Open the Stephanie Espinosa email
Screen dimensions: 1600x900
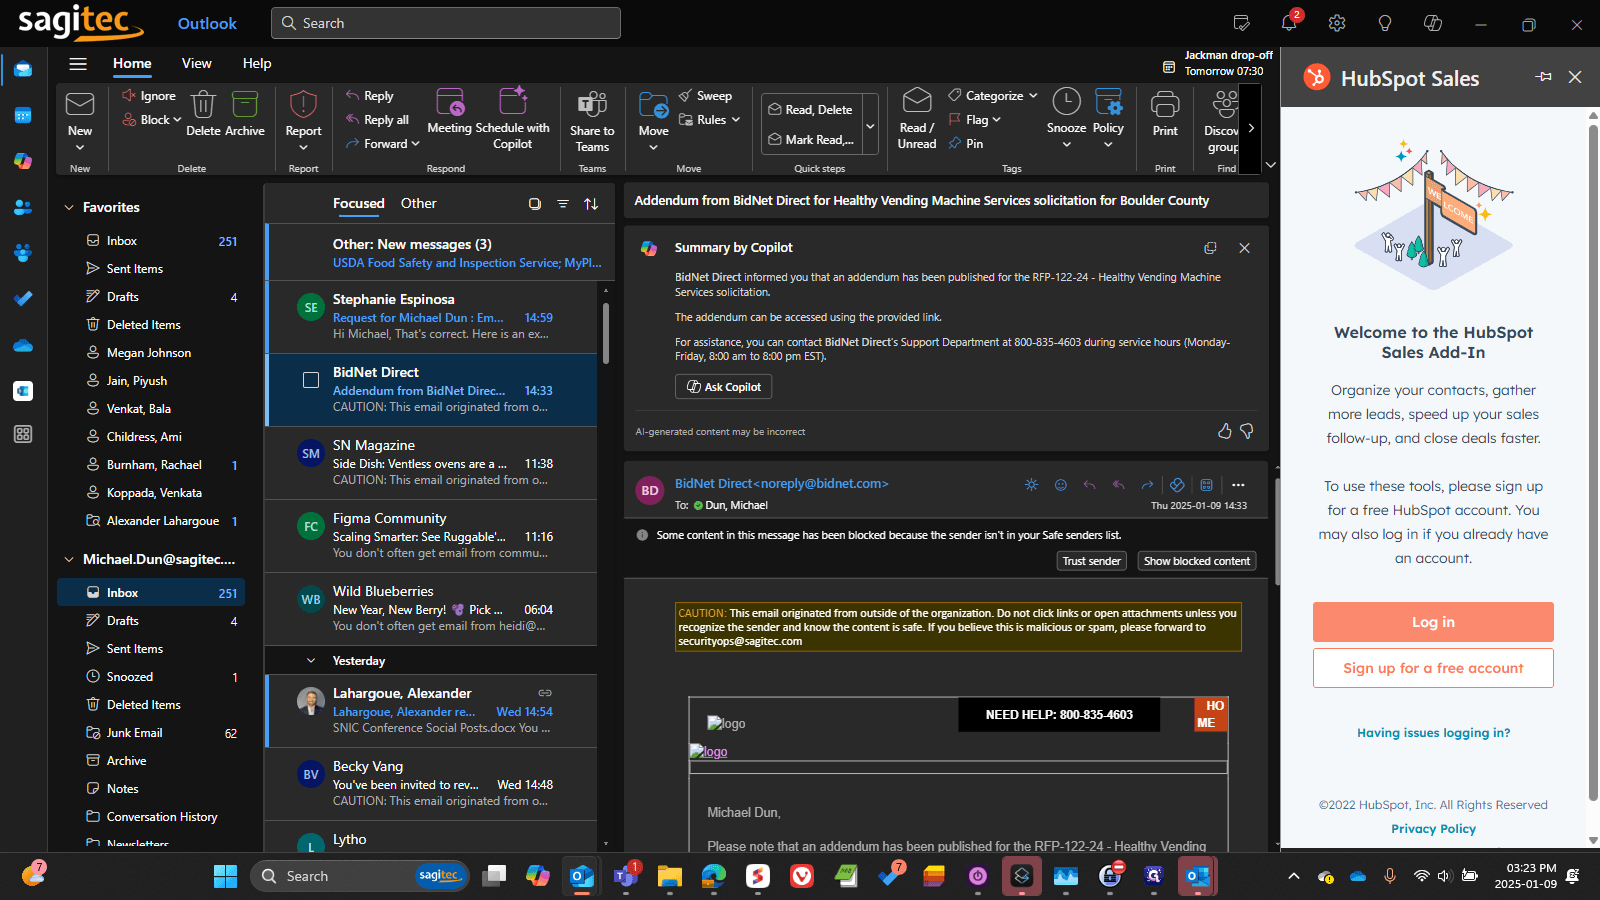click(x=432, y=317)
